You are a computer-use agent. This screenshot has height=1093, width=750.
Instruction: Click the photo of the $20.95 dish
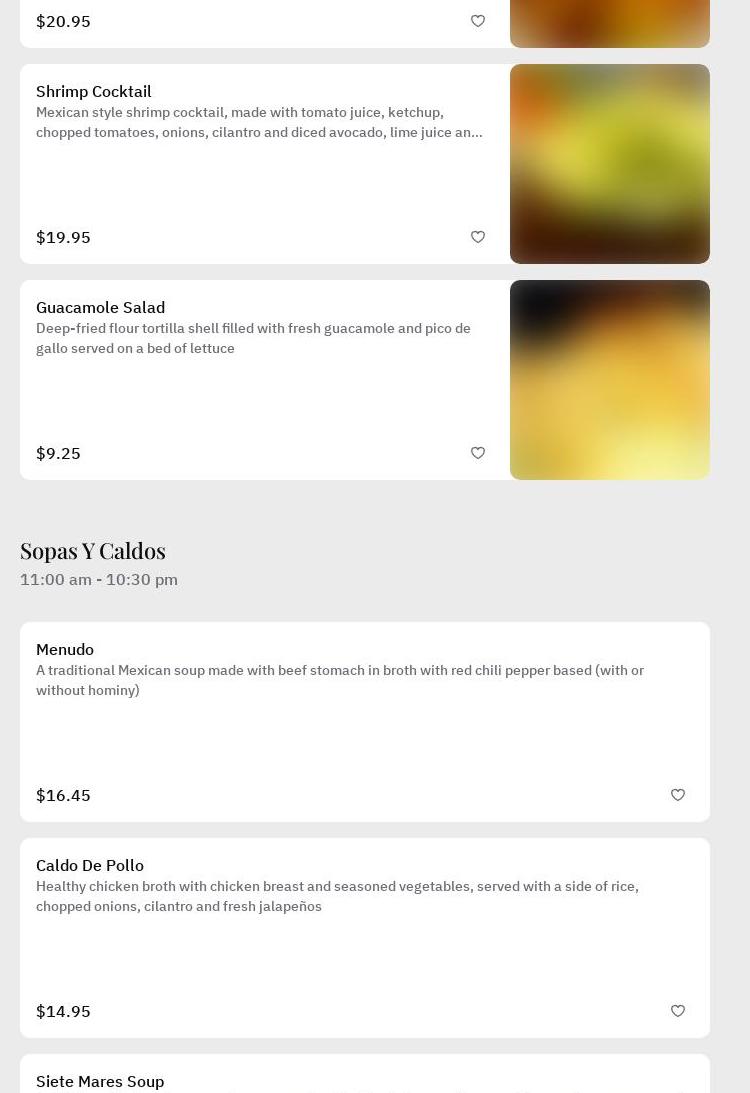[x=610, y=24]
